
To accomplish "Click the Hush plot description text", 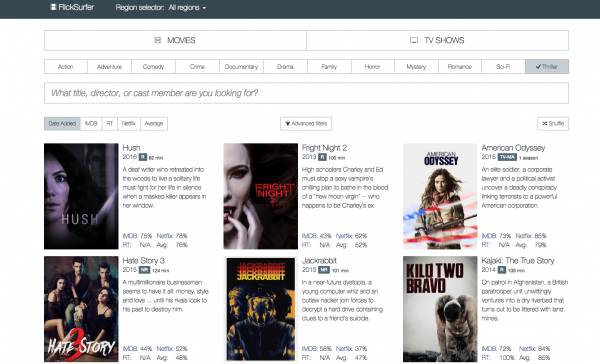I will point(165,188).
